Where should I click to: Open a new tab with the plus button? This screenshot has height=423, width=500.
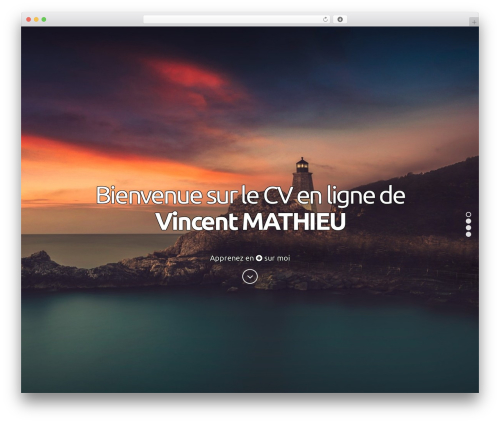point(474,22)
